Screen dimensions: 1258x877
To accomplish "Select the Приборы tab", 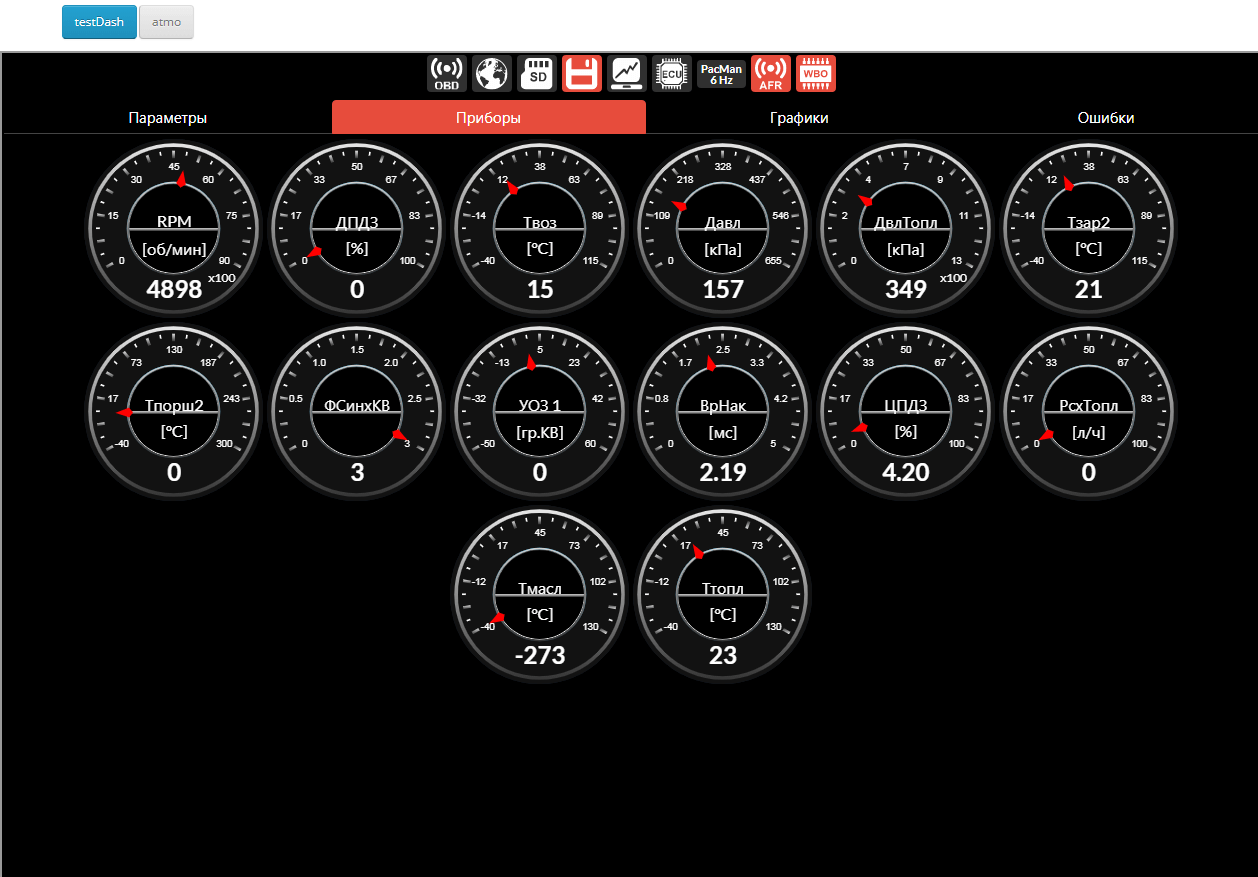I will [x=488, y=118].
